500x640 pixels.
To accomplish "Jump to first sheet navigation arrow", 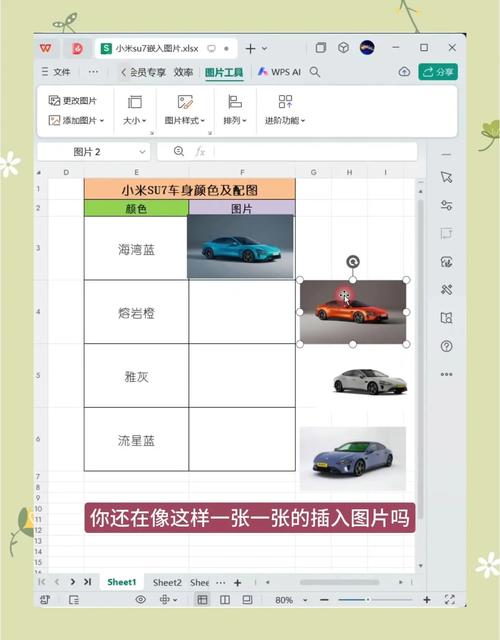I will click(42, 582).
